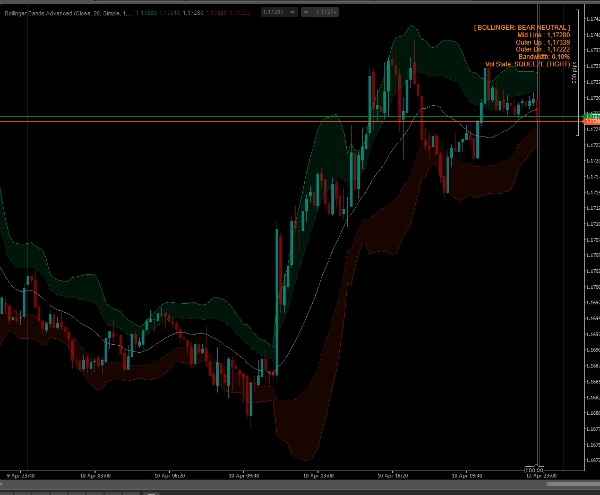The image size is (600, 495).
Task: Click the BOLLINGER: BEAR NEUTRAL status text
Action: click(x=522, y=28)
